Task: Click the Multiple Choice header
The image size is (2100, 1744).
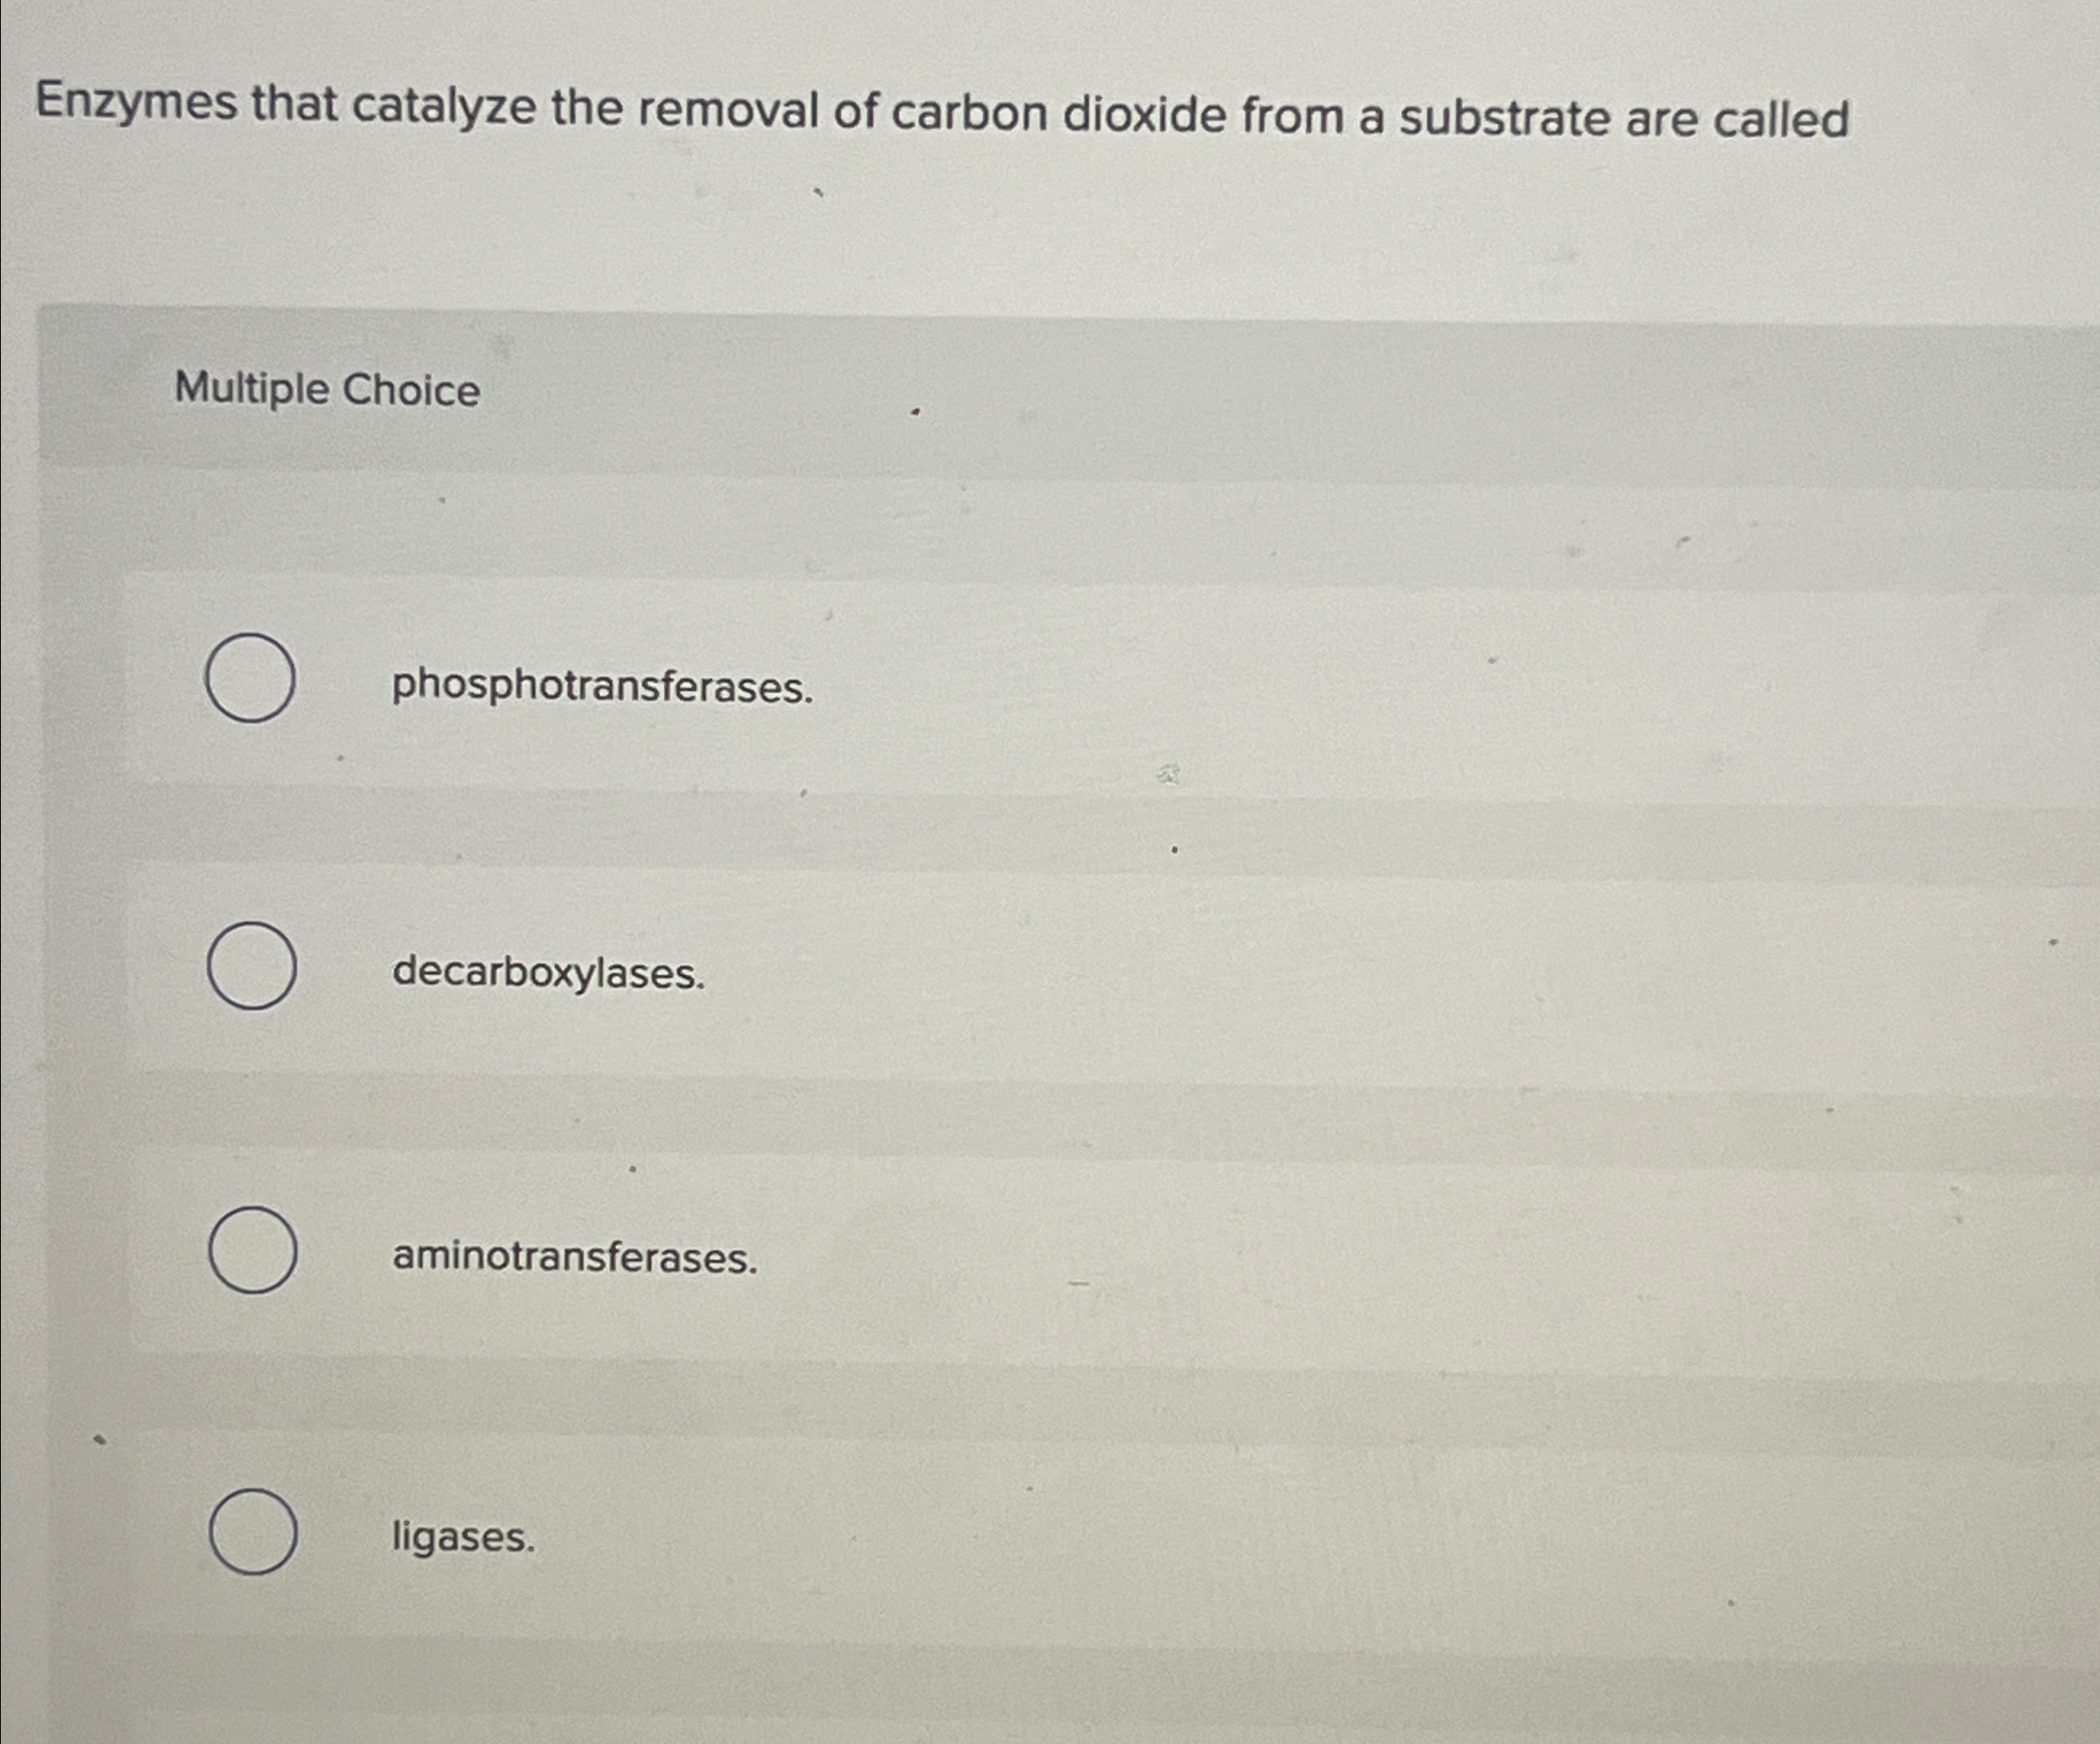Action: click(x=327, y=389)
